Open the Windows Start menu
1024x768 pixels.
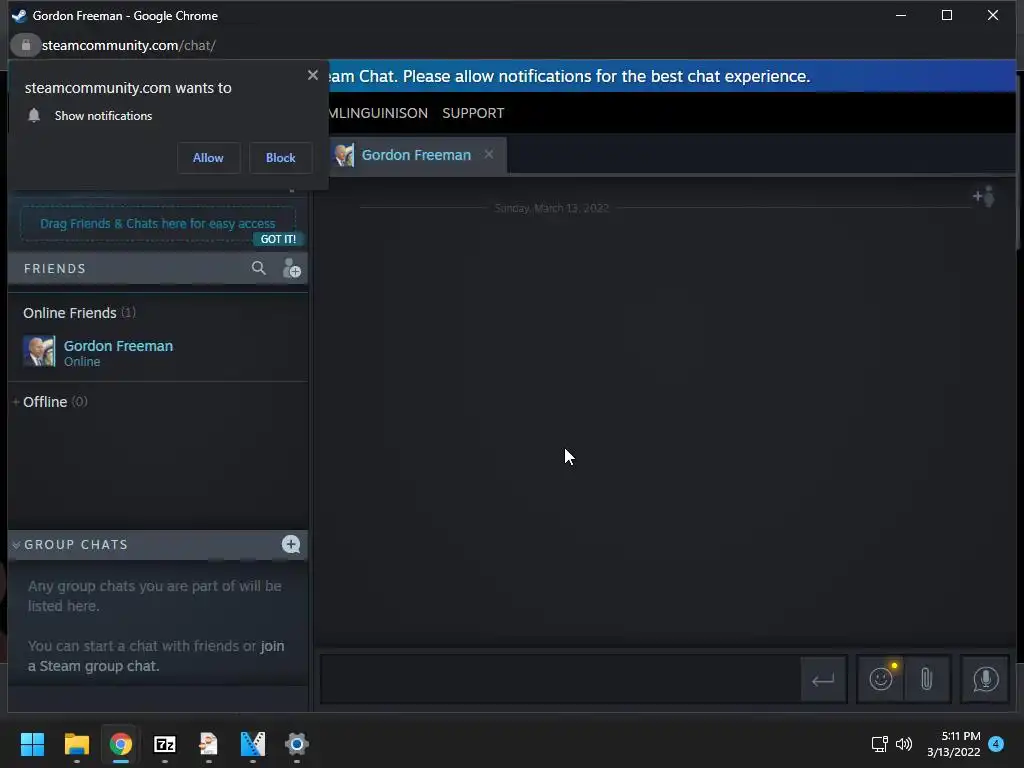[x=32, y=744]
